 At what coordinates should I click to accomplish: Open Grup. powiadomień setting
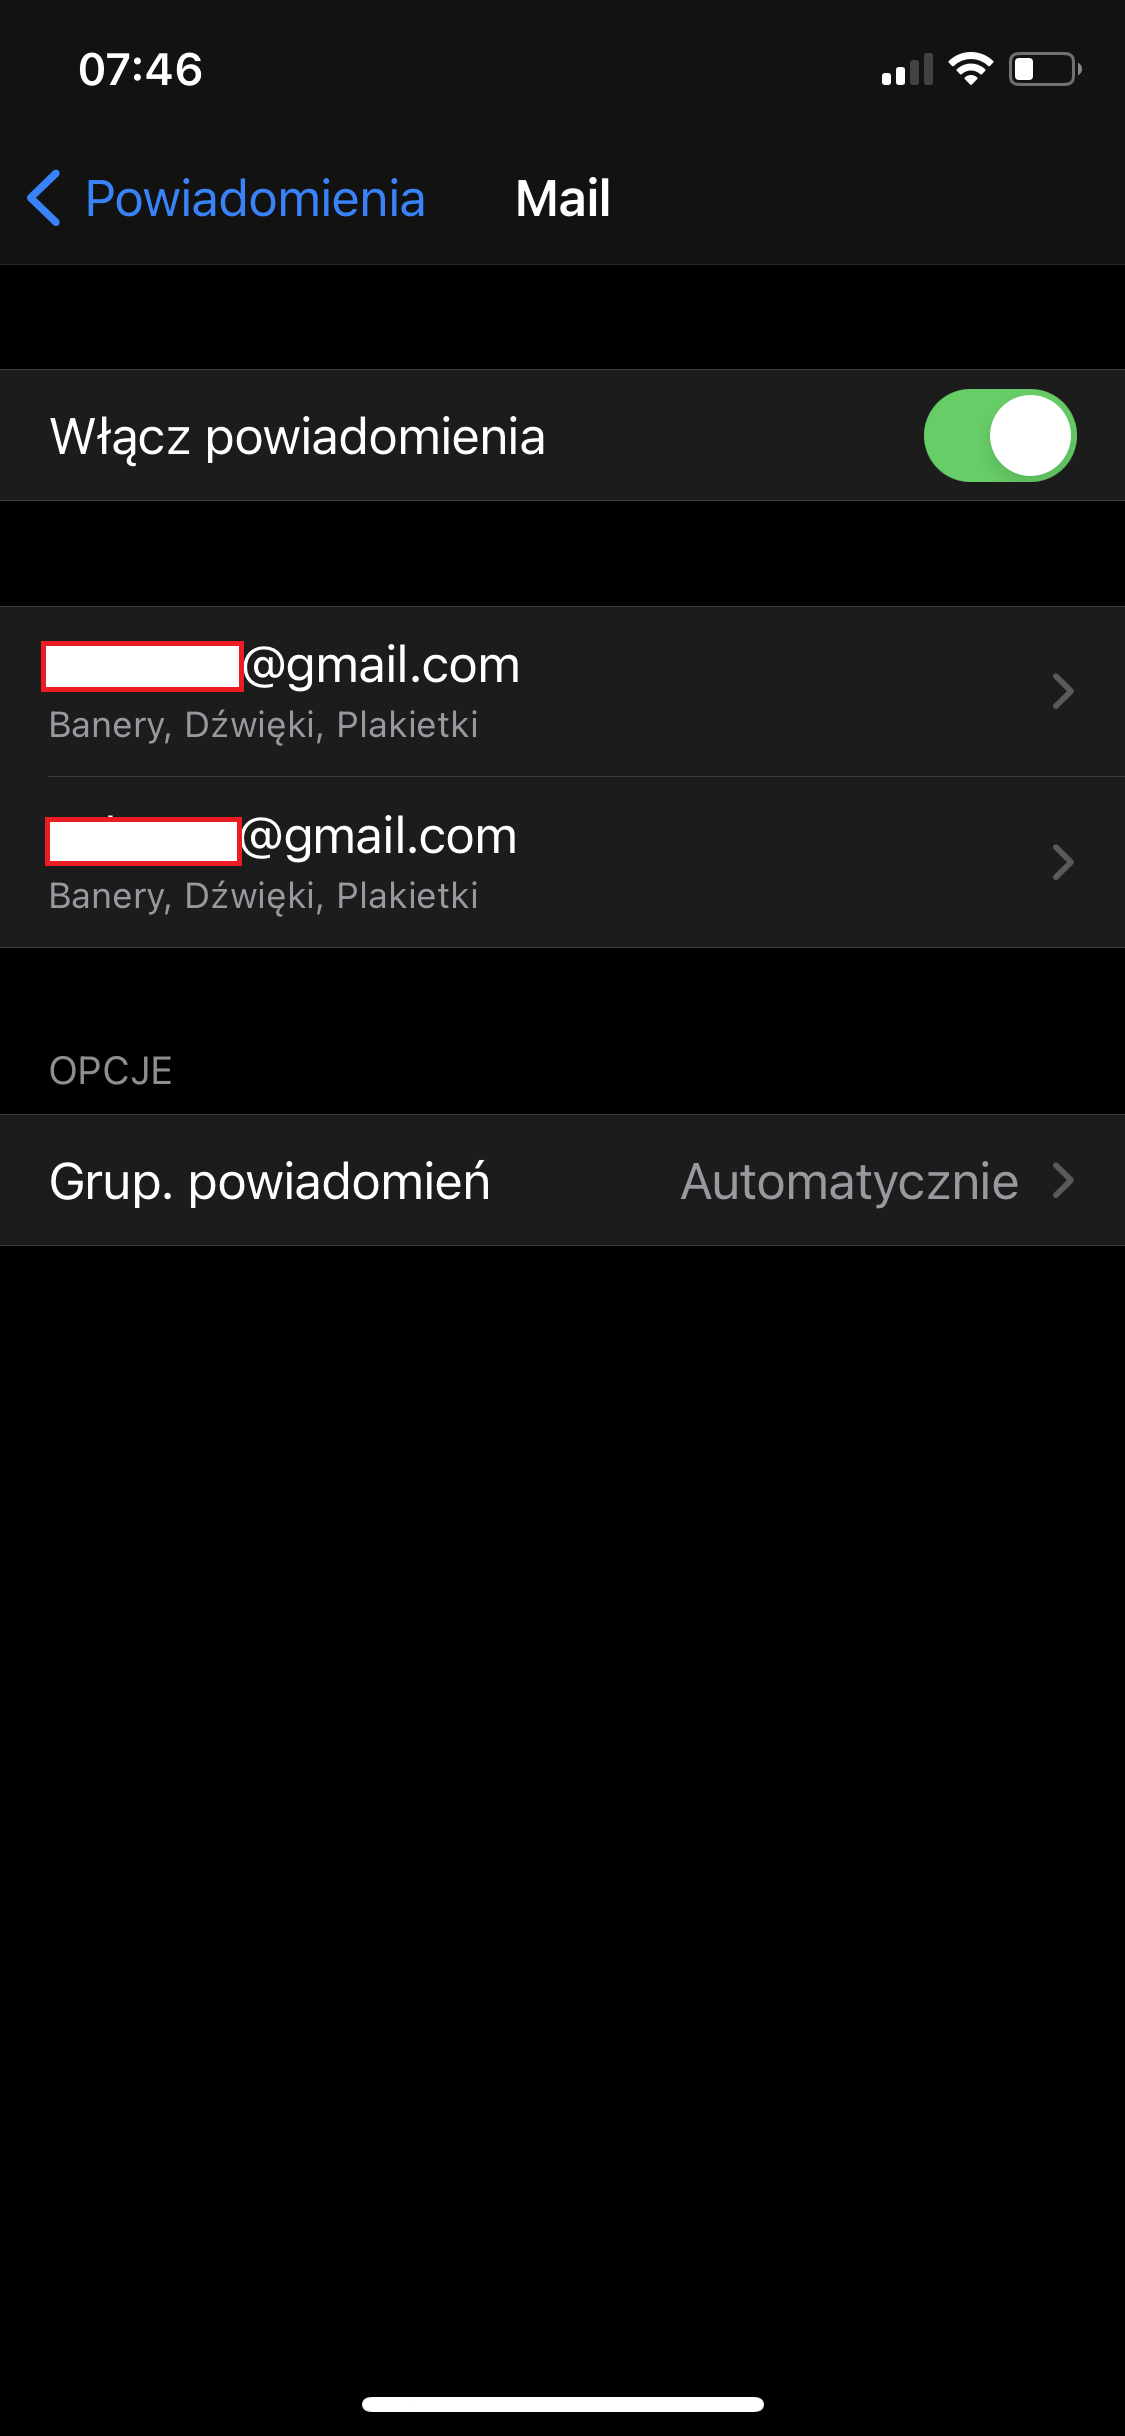click(x=562, y=1180)
